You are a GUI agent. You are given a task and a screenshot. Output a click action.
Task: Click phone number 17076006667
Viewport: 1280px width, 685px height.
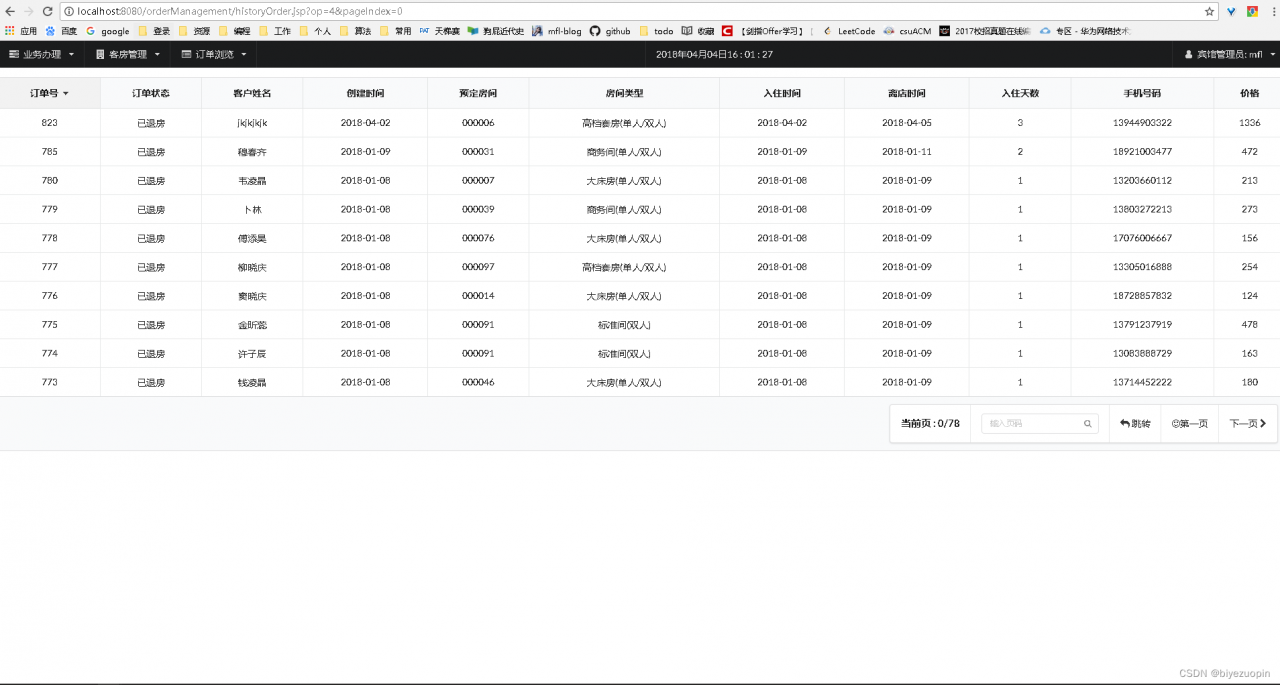(x=1142, y=238)
